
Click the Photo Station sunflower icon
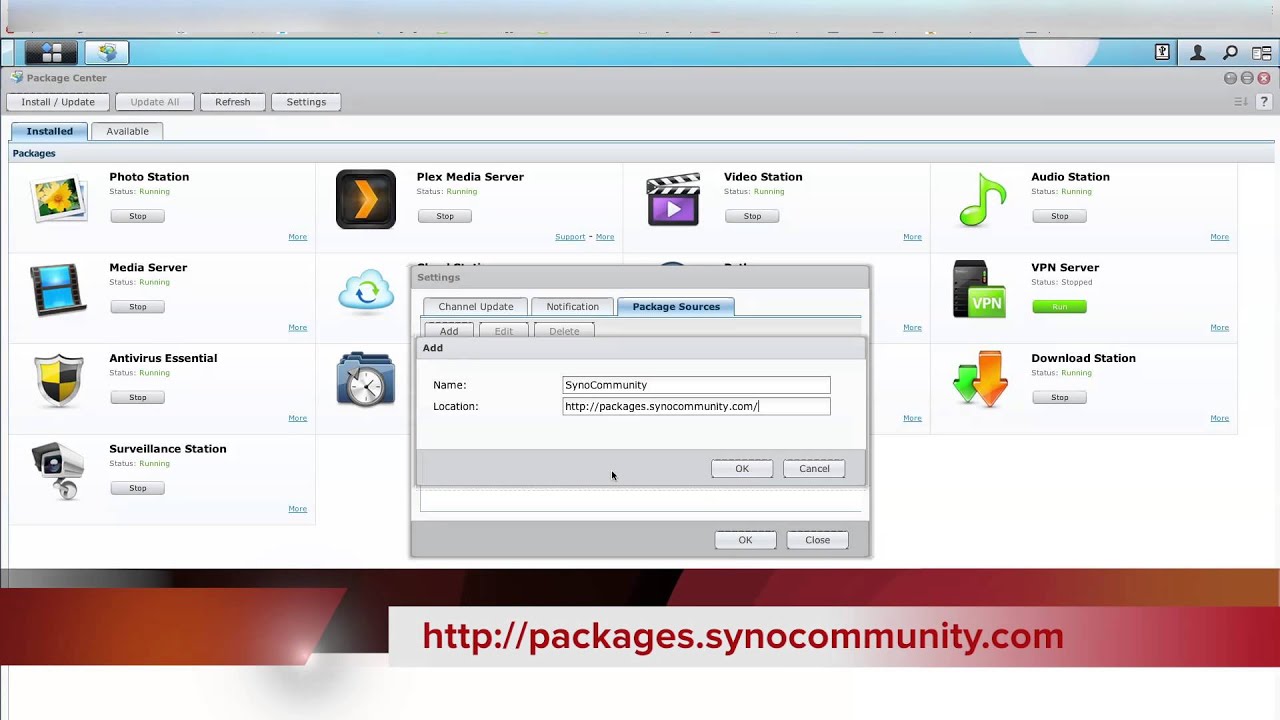point(58,200)
